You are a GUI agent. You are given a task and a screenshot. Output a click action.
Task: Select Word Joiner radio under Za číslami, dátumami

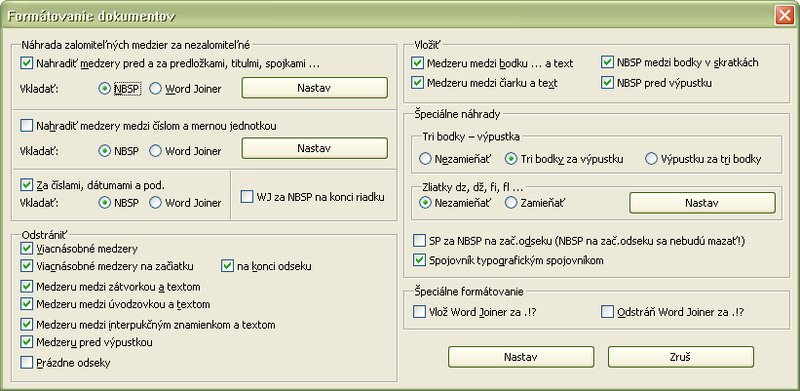point(155,203)
